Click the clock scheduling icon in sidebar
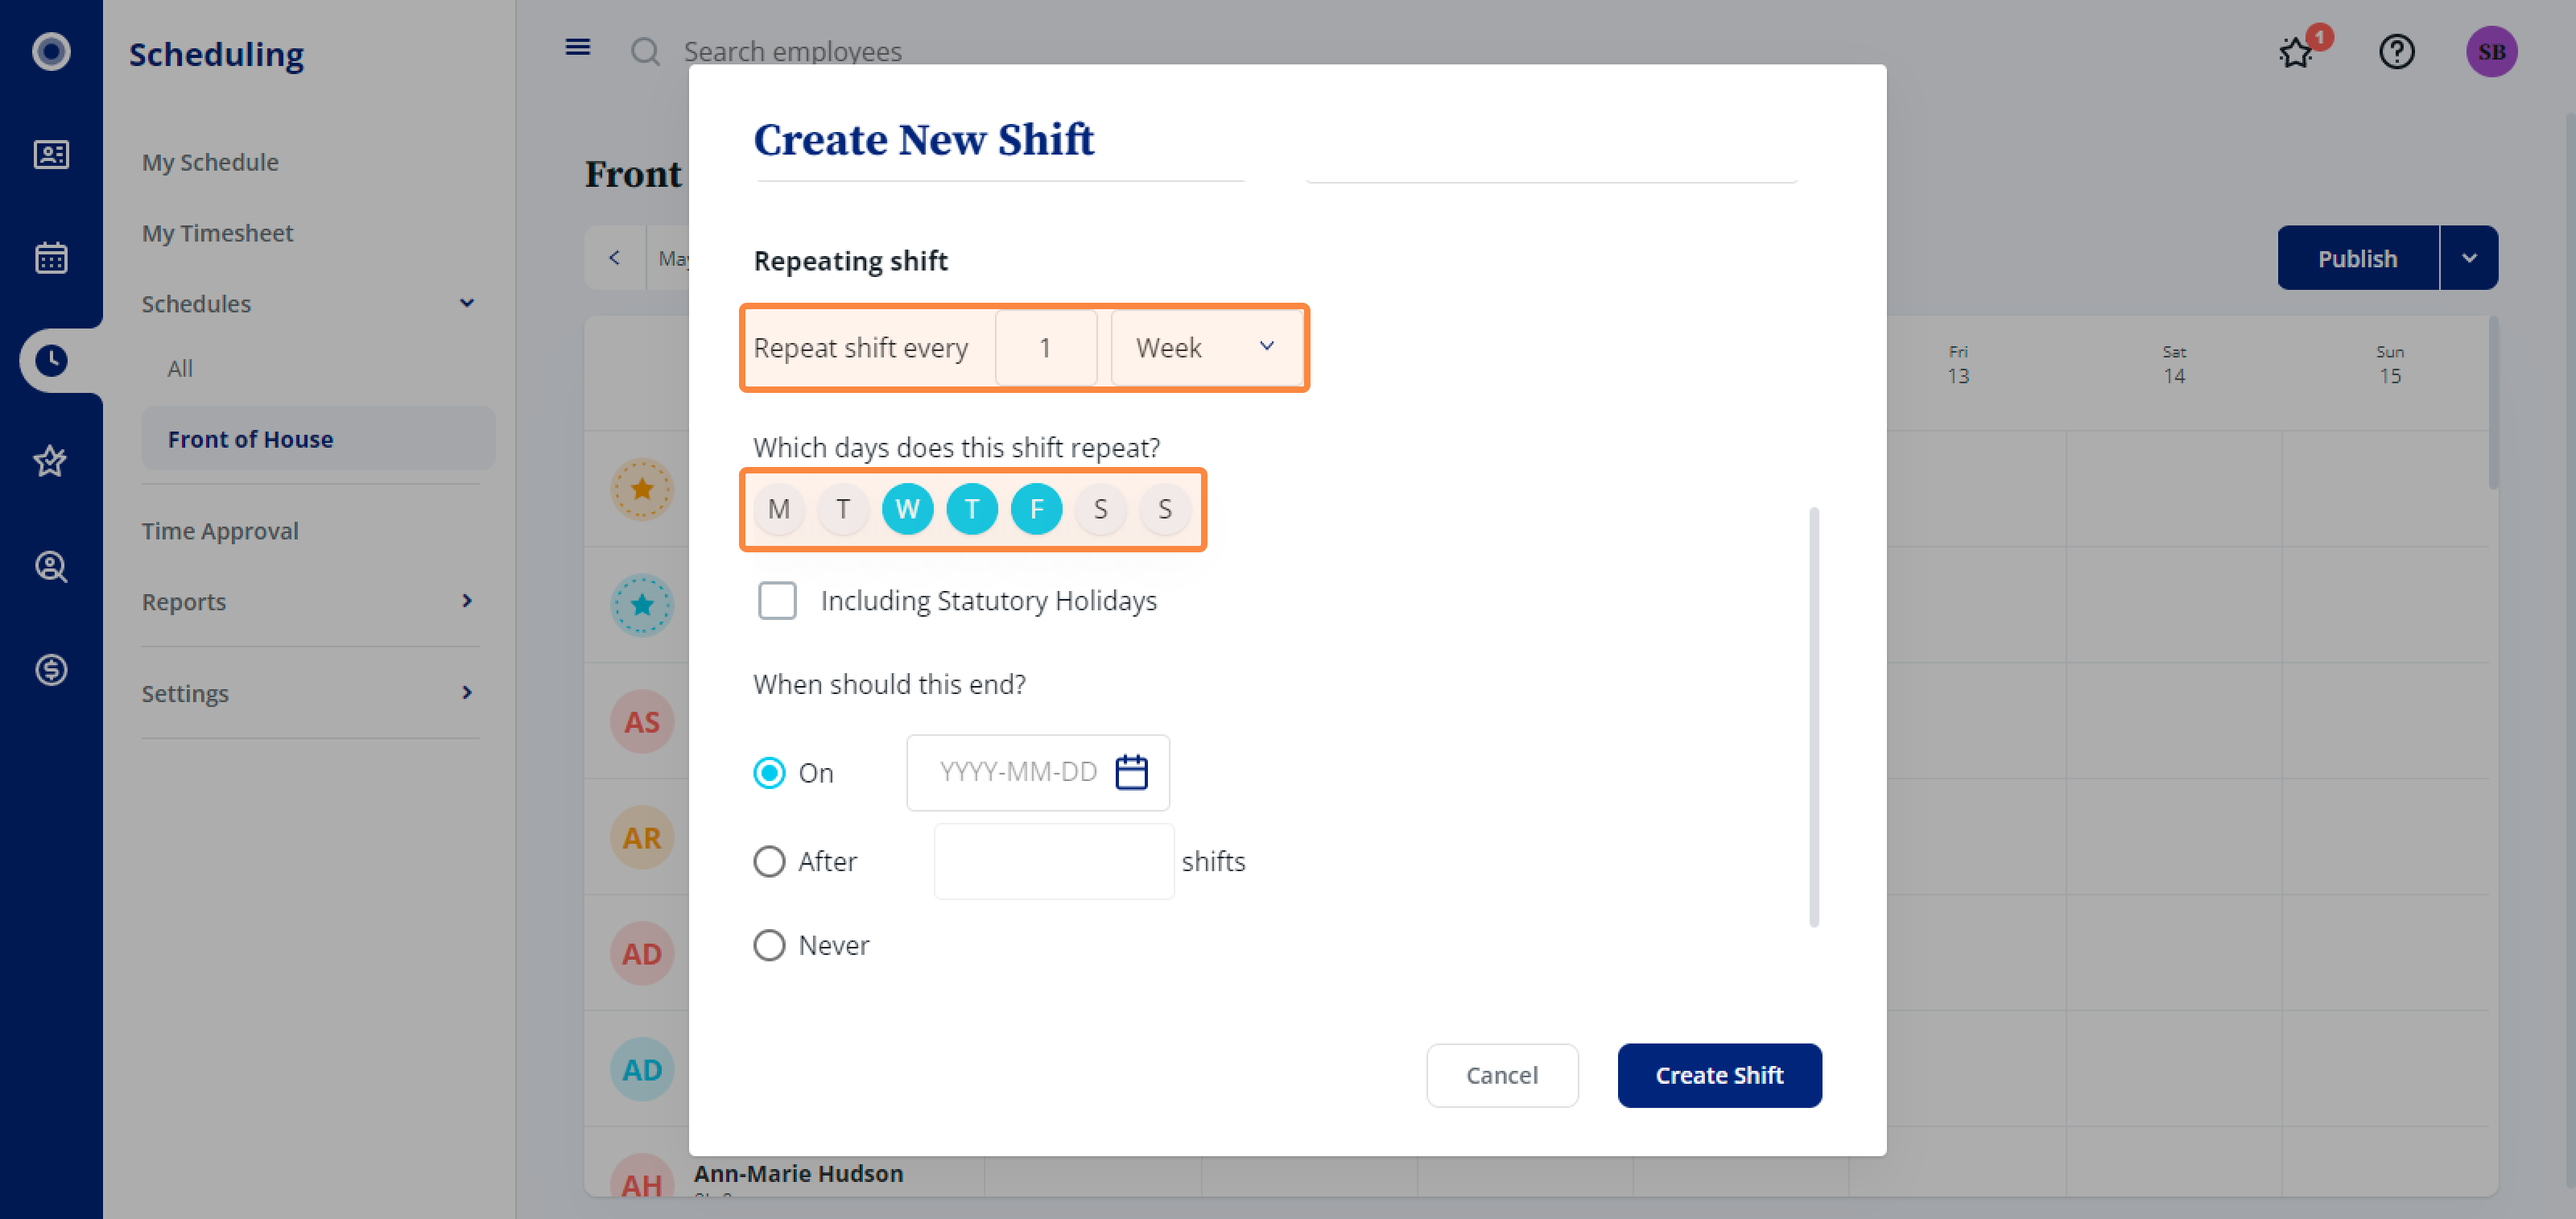 pos(51,360)
